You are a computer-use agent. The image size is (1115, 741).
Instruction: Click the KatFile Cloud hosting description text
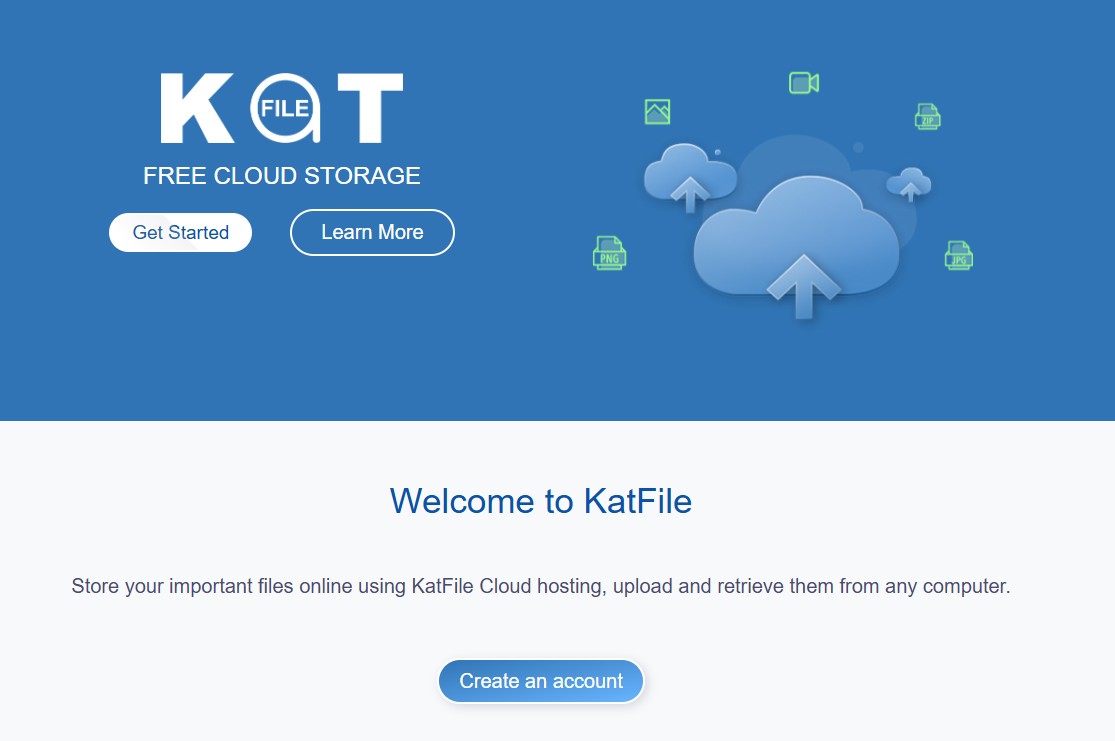pyautogui.click(x=540, y=586)
